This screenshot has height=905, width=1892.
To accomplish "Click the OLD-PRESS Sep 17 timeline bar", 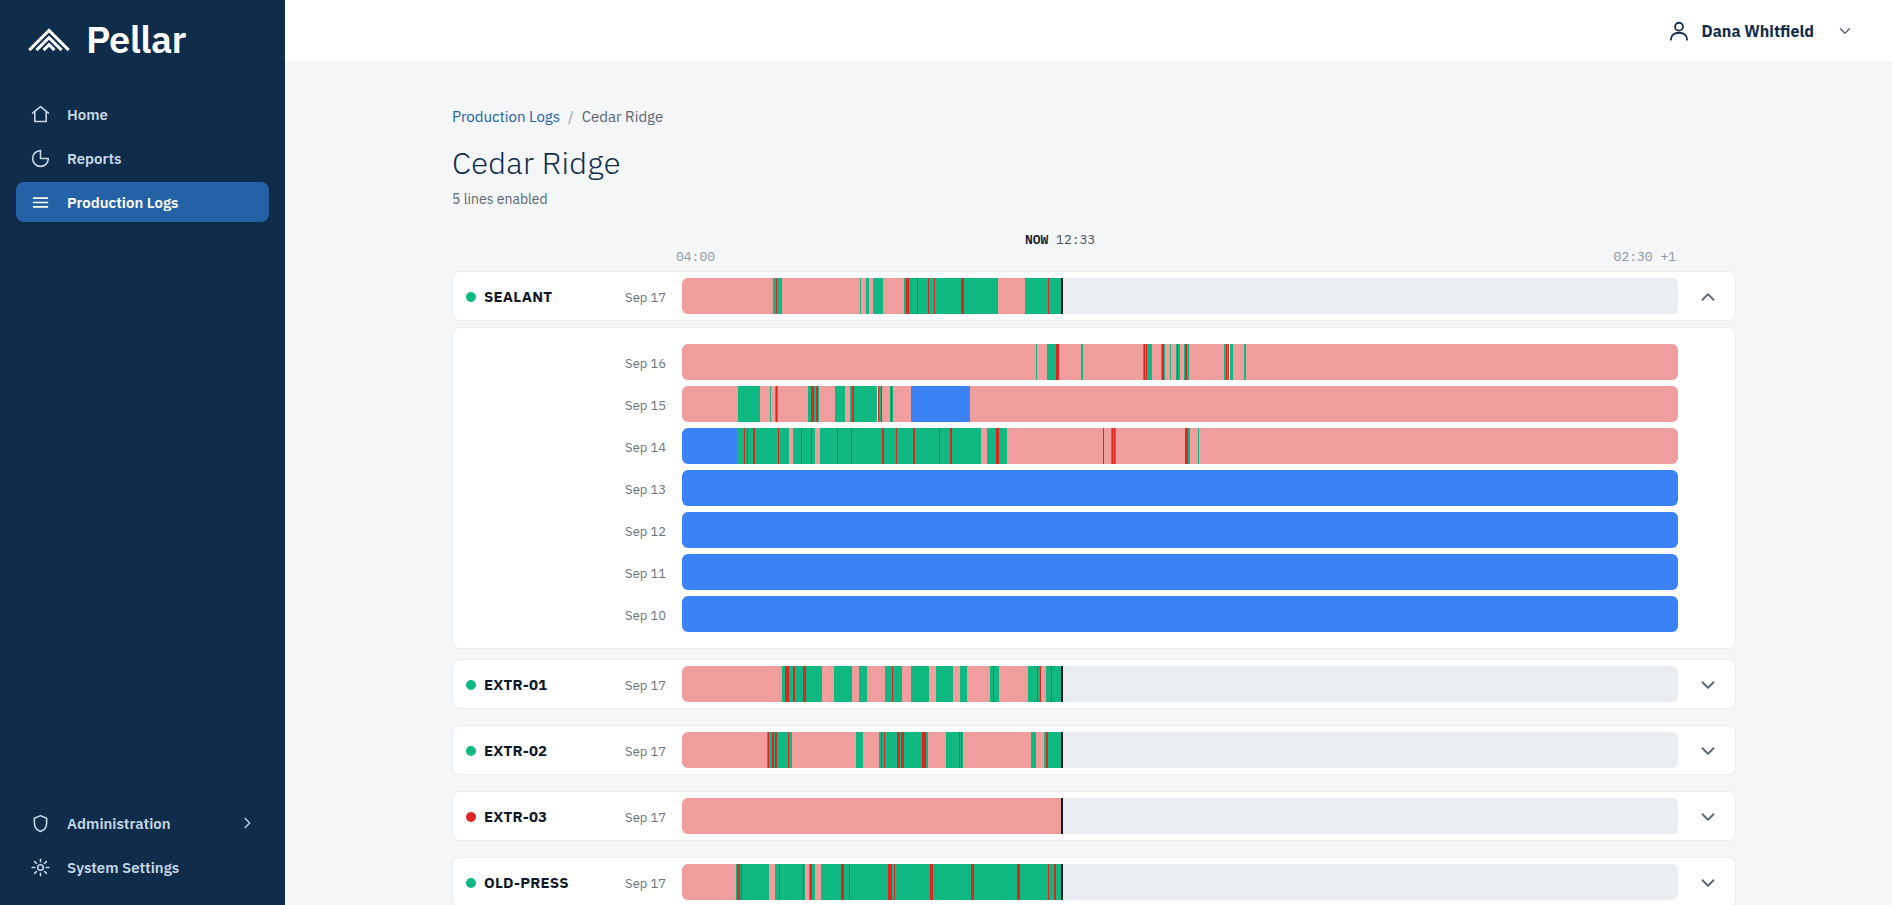I will [1180, 882].
